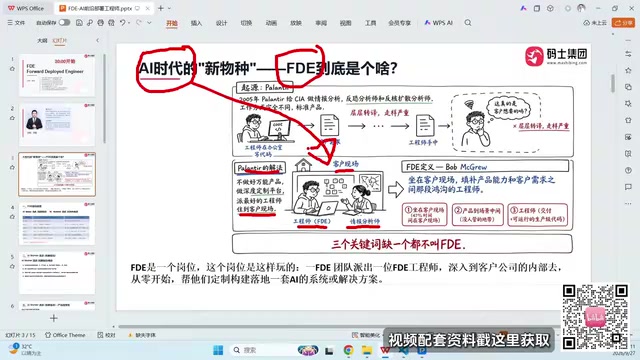Screen dimensions: 640x360
Task: Click the WPS icon on the taskbar
Action: coord(385,350)
